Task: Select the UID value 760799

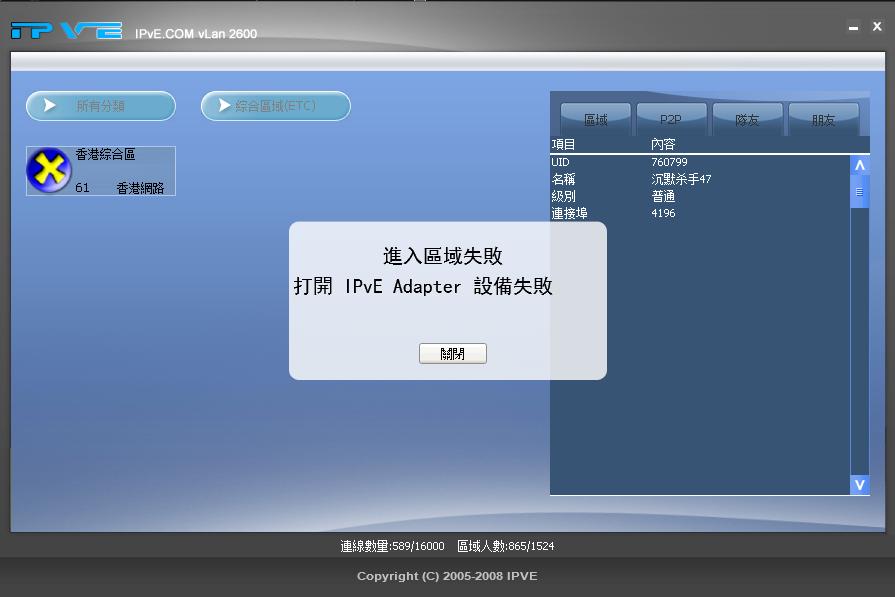Action: [x=670, y=162]
